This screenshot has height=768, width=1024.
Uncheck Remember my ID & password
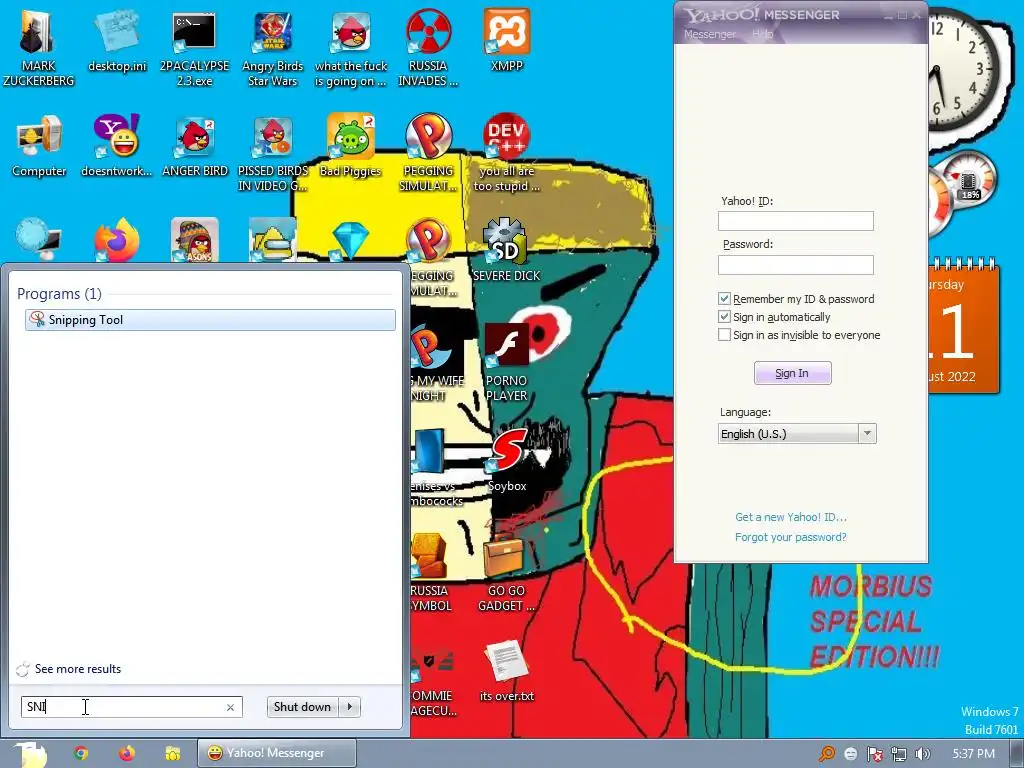point(724,298)
